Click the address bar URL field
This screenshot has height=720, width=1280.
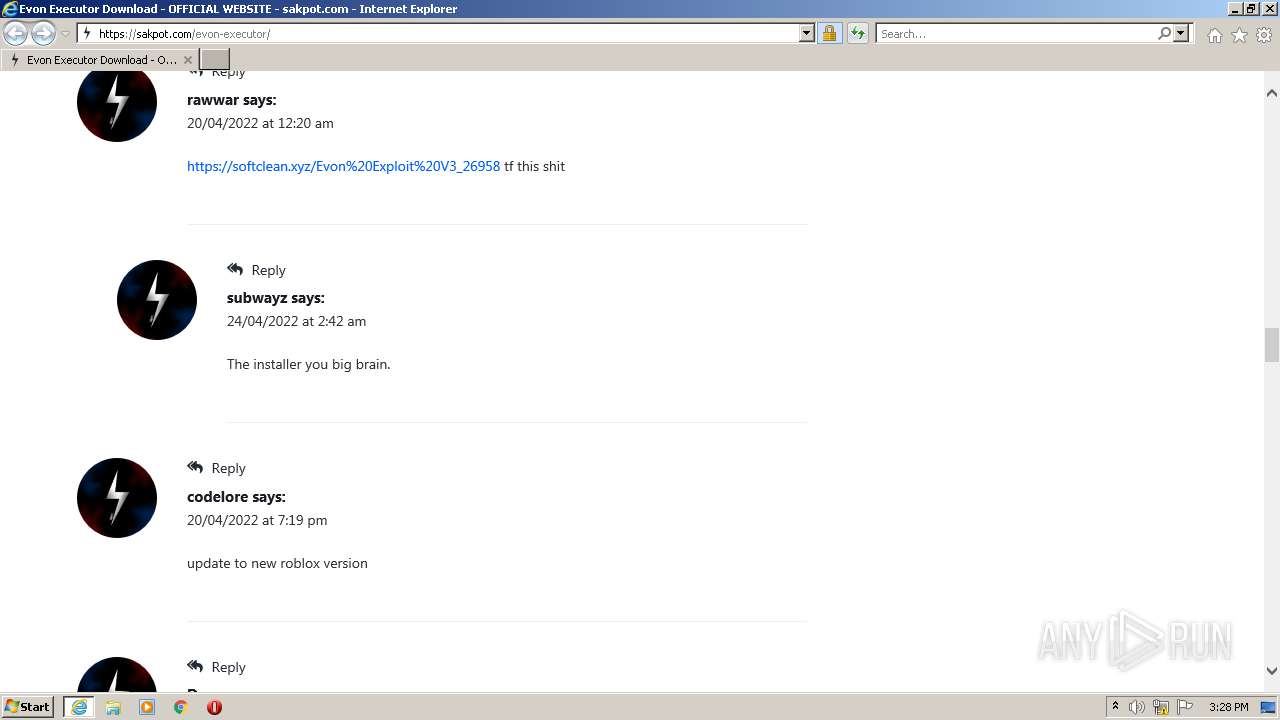click(x=438, y=34)
